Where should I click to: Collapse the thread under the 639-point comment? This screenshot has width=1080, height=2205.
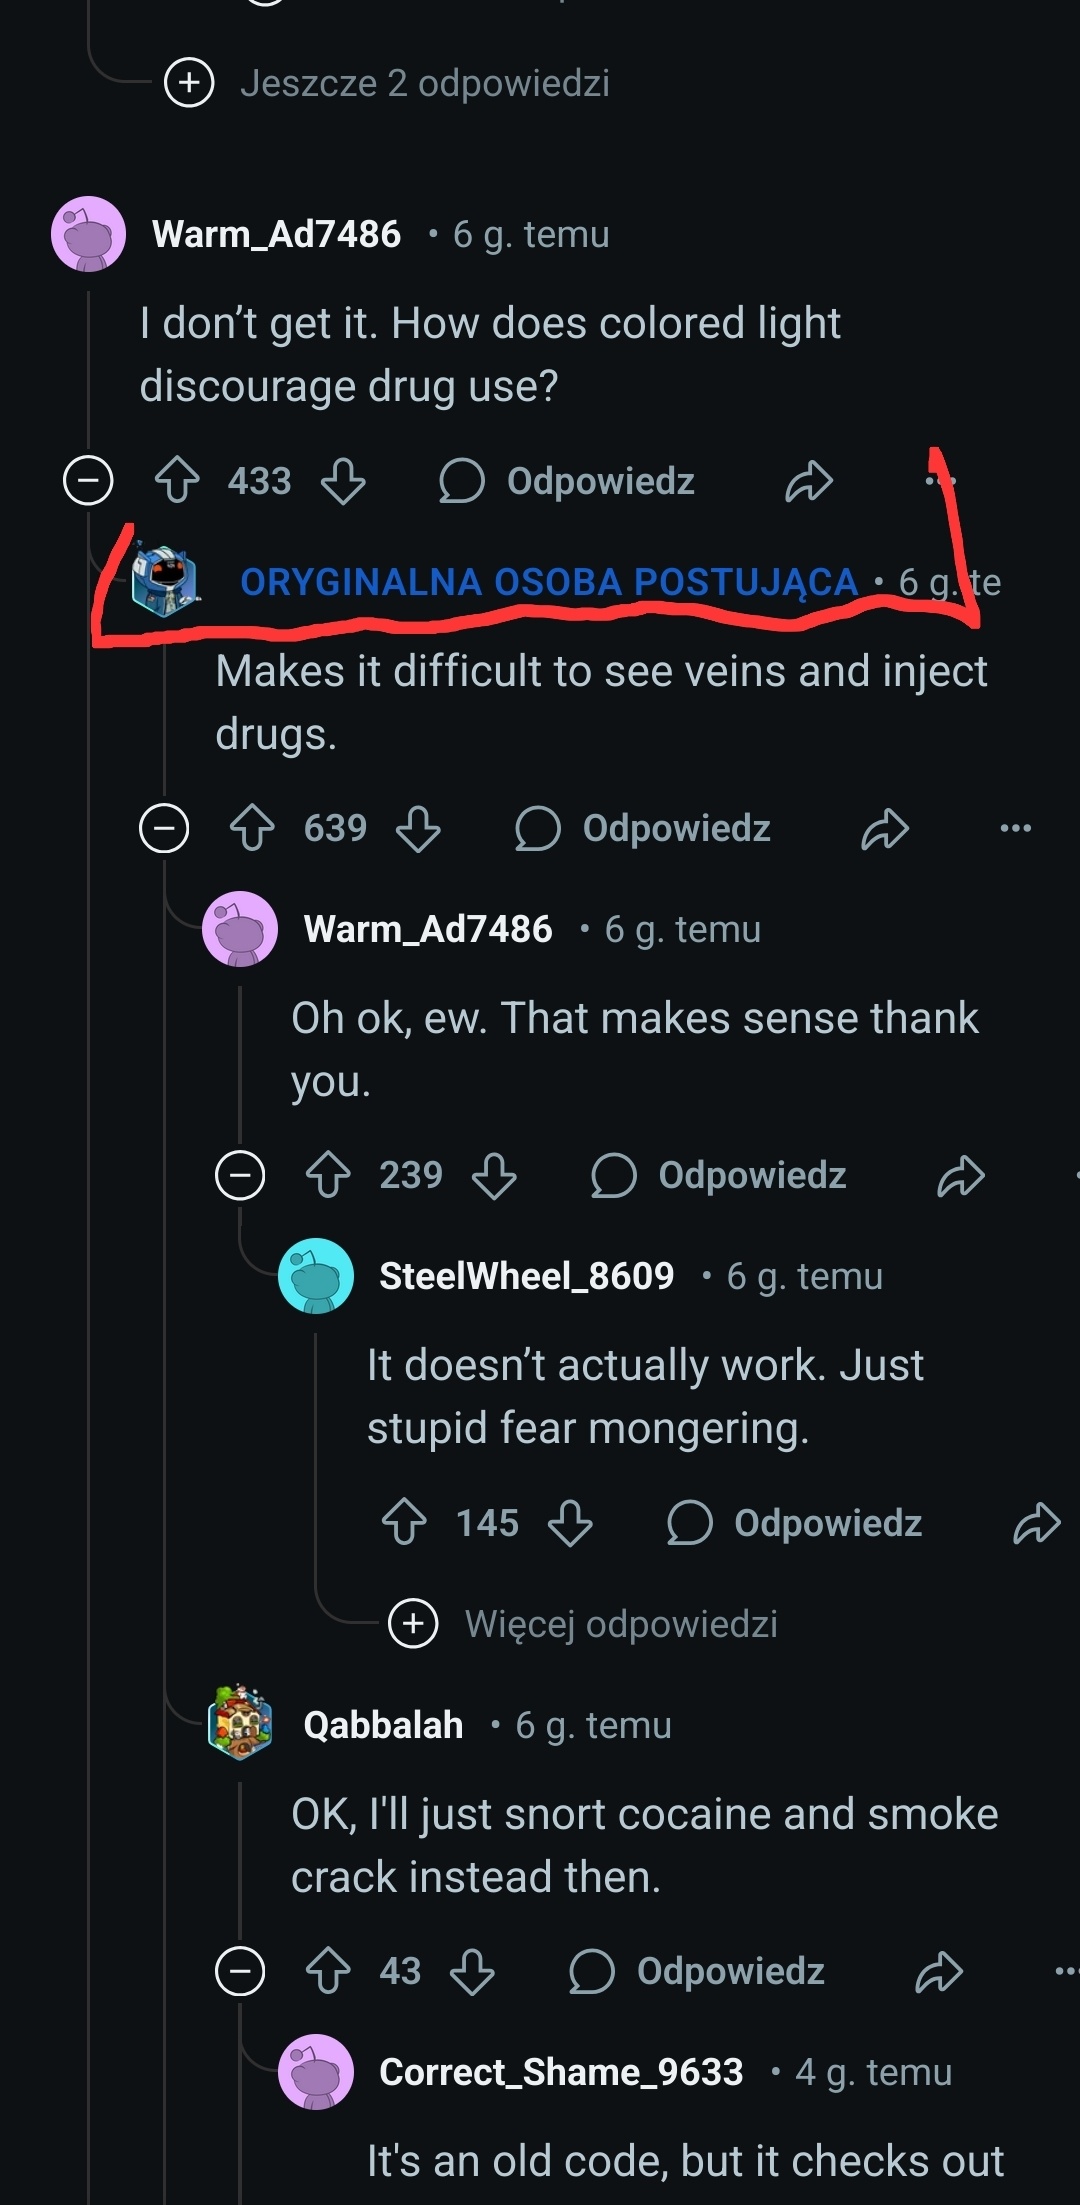164,829
